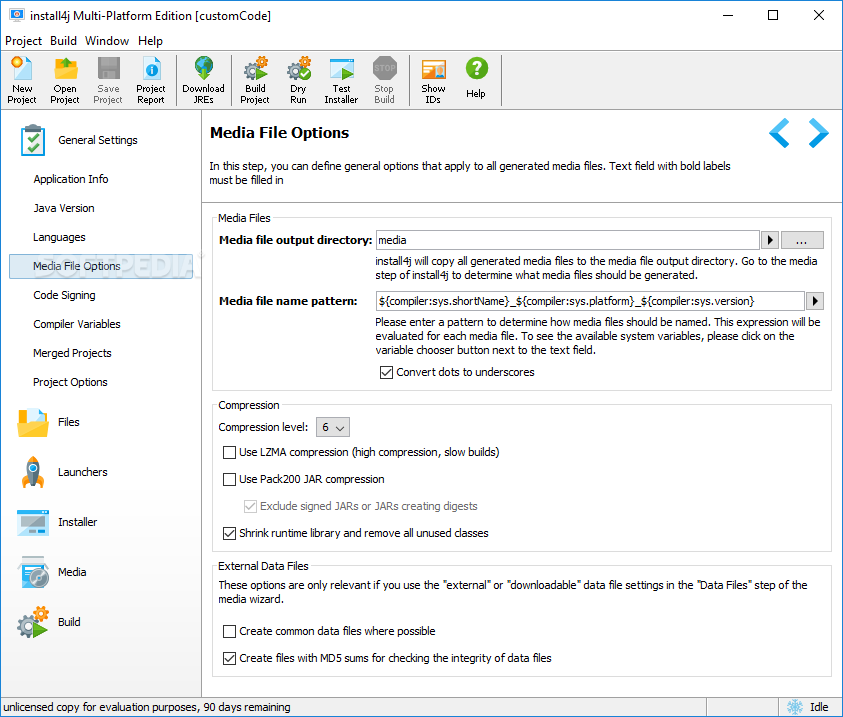Image resolution: width=843 pixels, height=717 pixels.
Task: Select Java Version step
Action: point(64,209)
